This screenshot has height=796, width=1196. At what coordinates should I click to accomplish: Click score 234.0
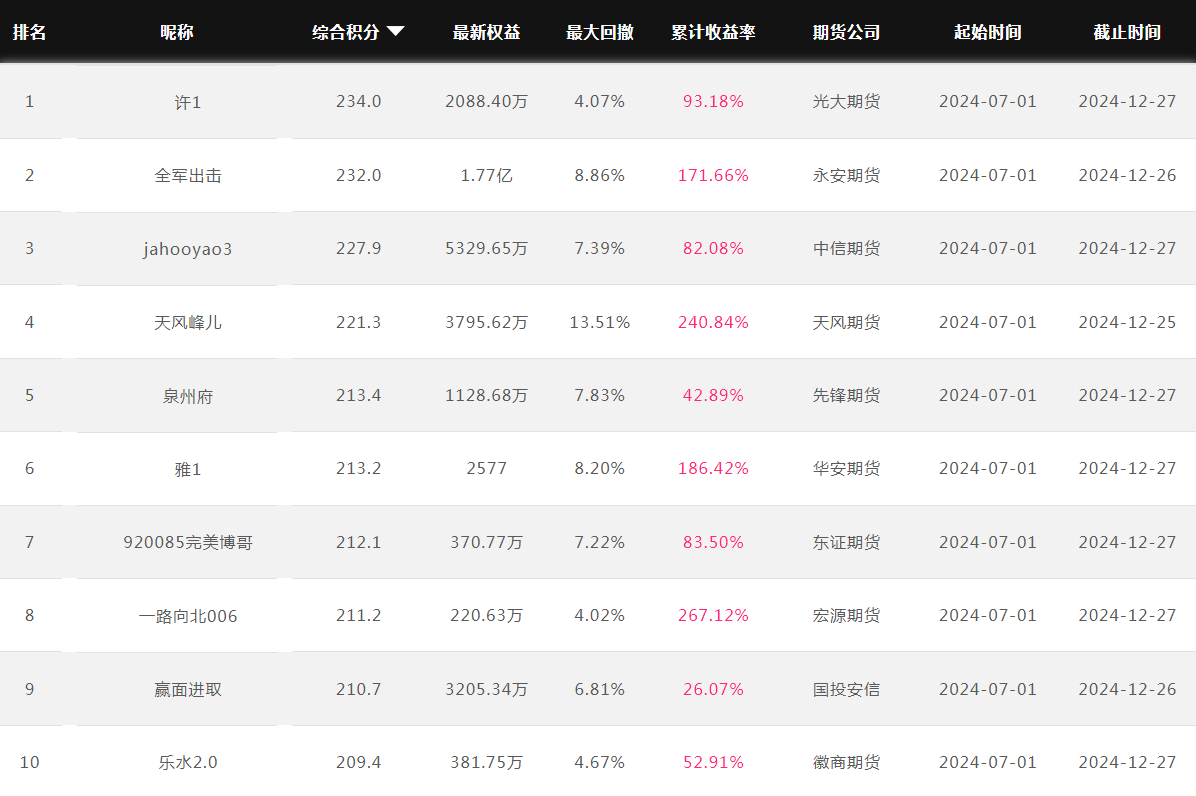pyautogui.click(x=358, y=101)
